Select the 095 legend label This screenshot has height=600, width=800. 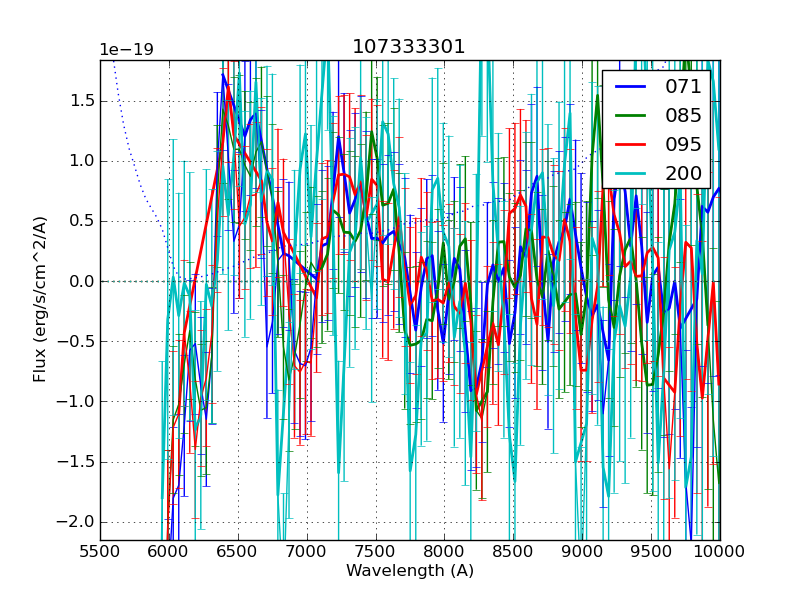point(683,144)
